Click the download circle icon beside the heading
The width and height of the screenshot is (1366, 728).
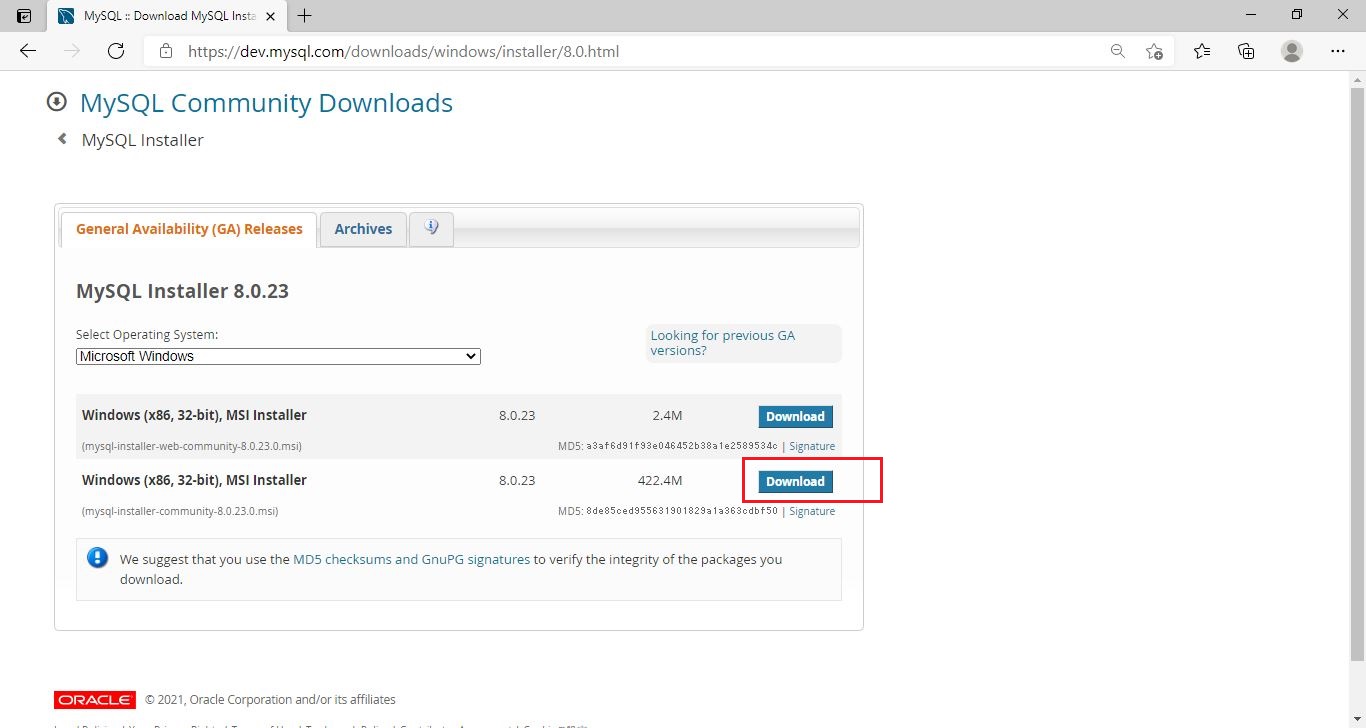coord(57,102)
